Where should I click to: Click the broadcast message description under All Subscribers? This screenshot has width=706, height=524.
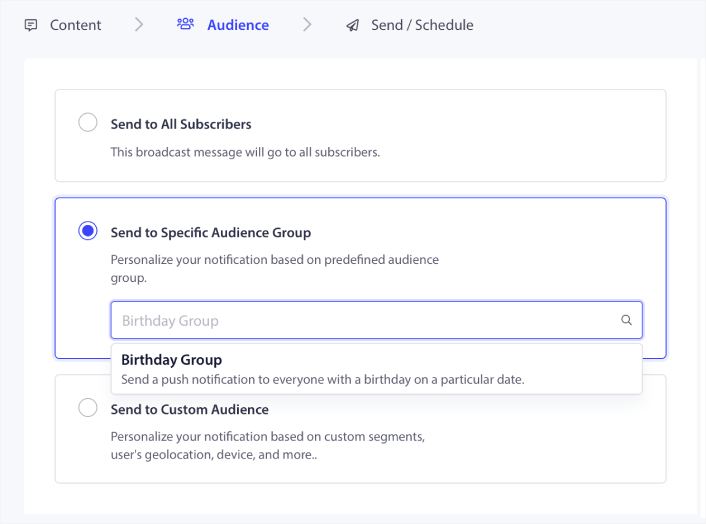(245, 152)
